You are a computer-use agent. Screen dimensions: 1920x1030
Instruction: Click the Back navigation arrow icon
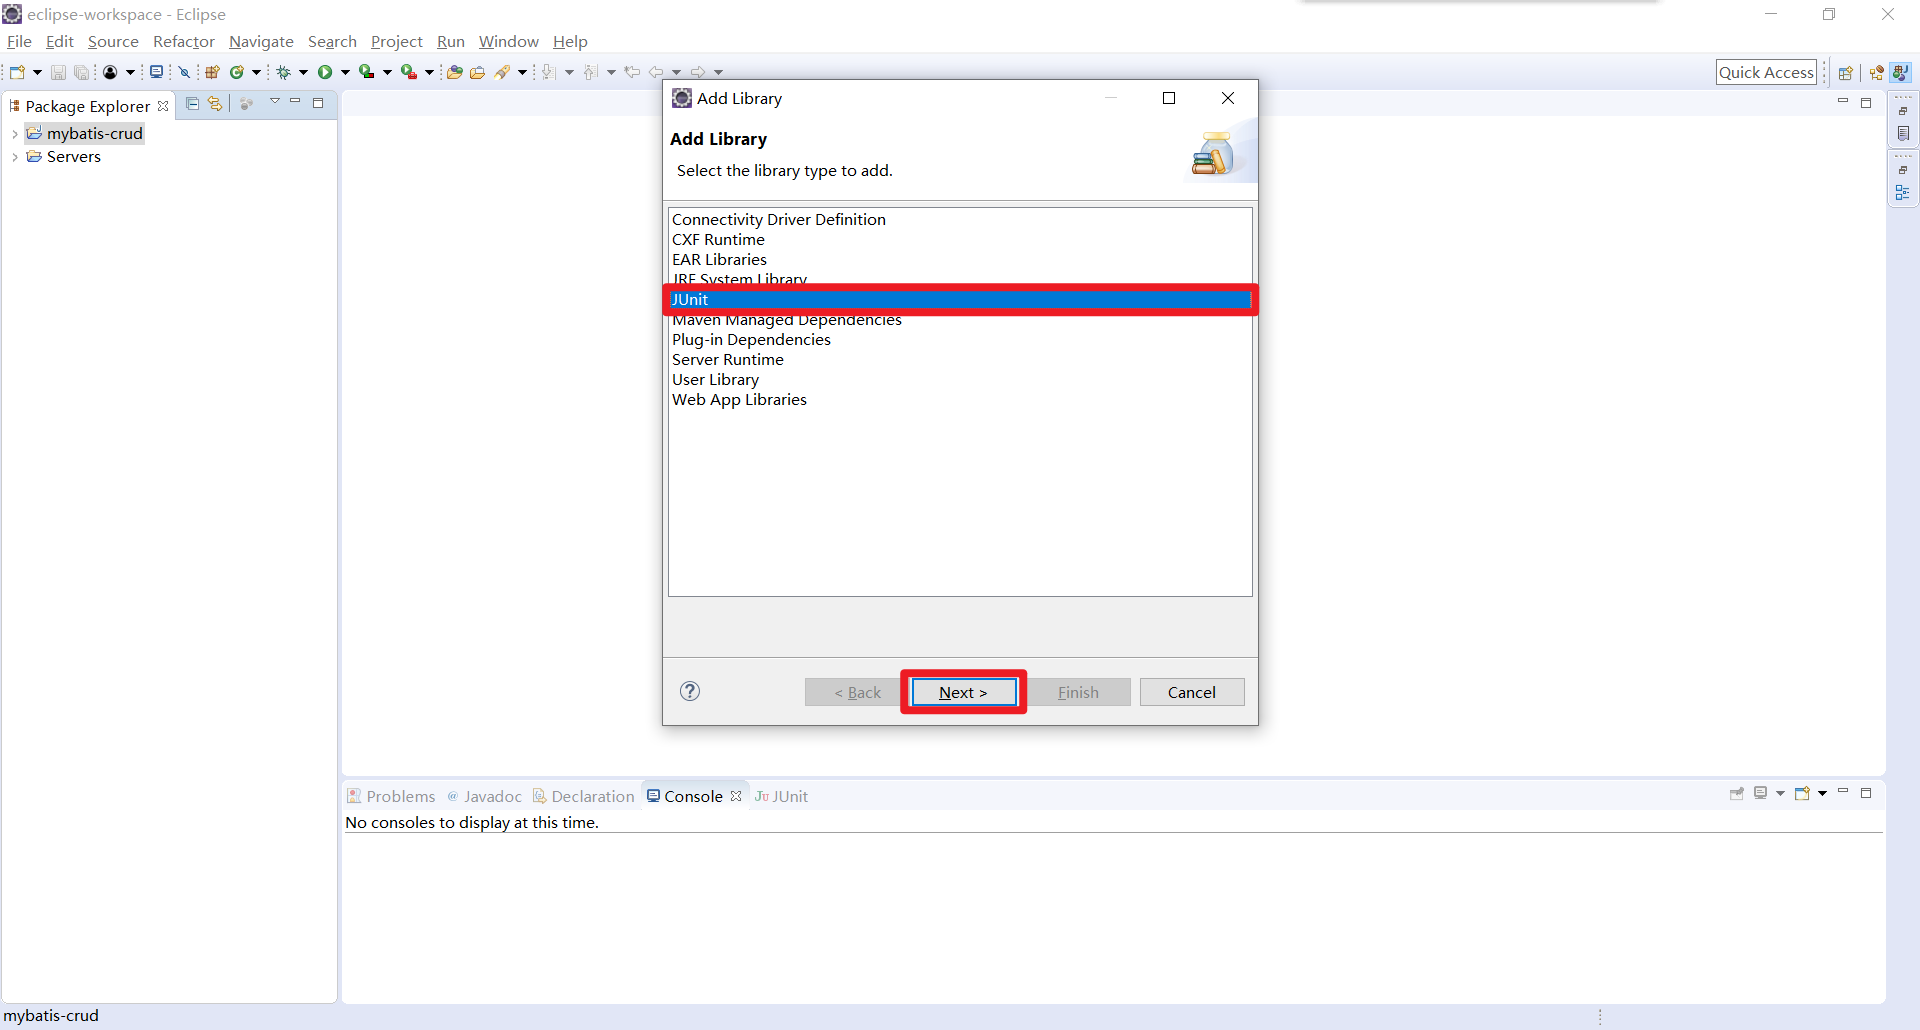pyautogui.click(x=656, y=72)
